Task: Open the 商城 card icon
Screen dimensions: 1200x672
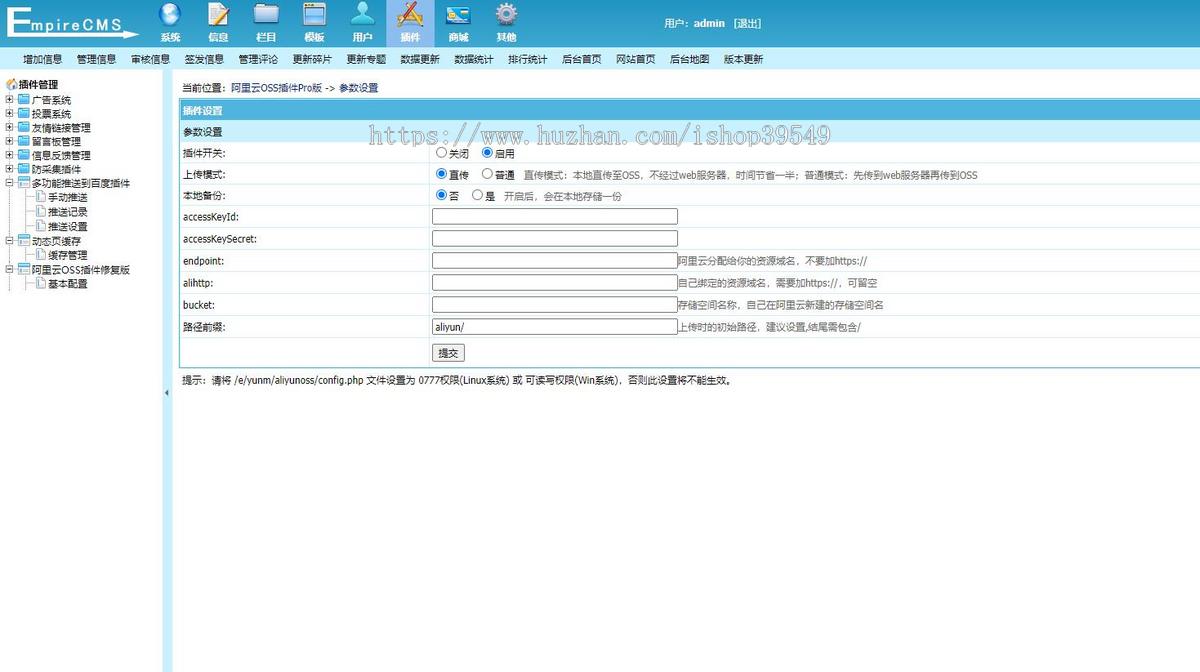Action: [458, 15]
